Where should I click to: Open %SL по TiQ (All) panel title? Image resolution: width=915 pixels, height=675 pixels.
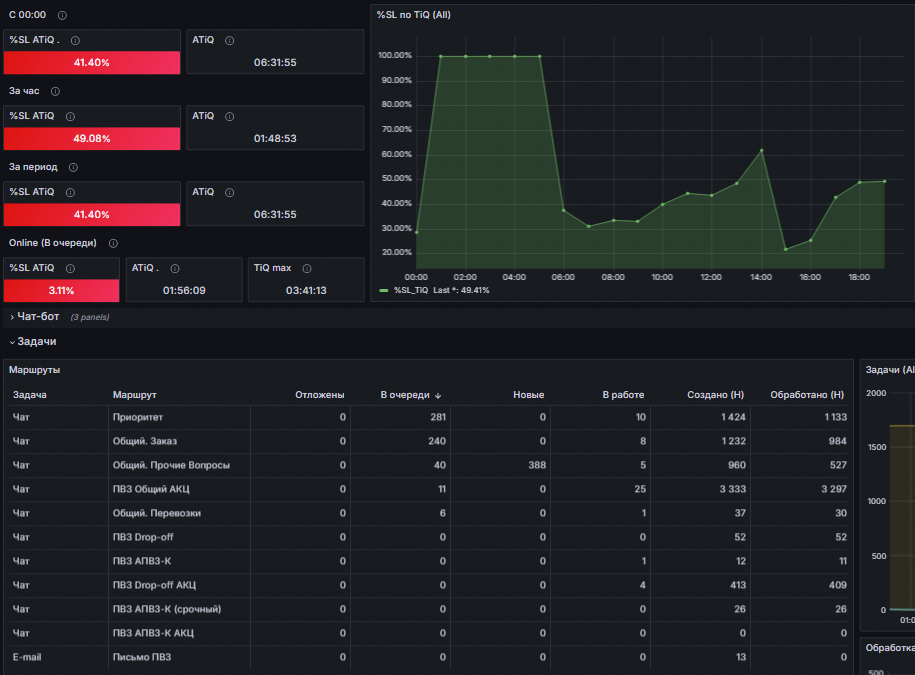pyautogui.click(x=413, y=15)
